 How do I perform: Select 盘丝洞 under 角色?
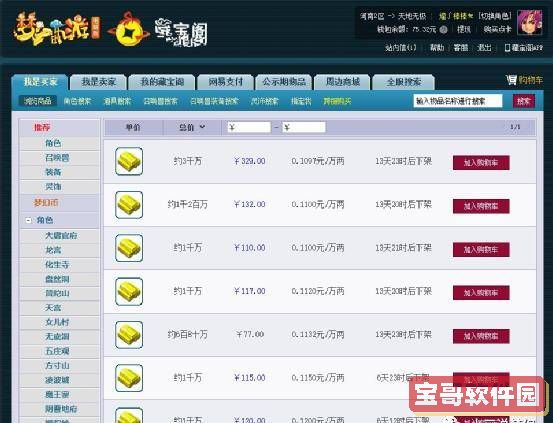point(57,279)
